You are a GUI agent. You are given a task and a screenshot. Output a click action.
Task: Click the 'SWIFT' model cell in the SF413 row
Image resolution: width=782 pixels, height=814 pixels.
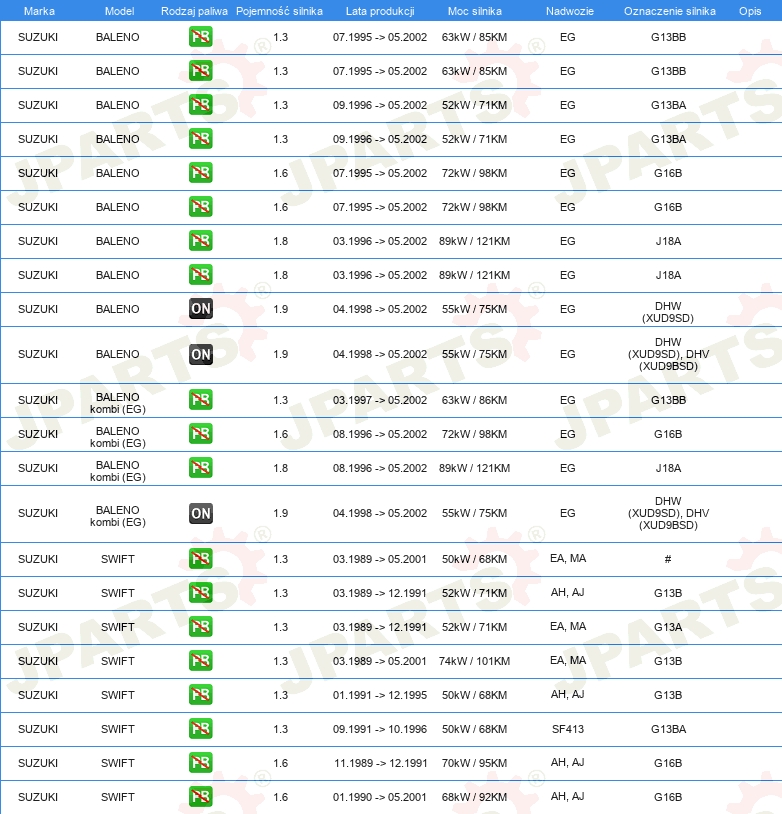tap(118, 729)
